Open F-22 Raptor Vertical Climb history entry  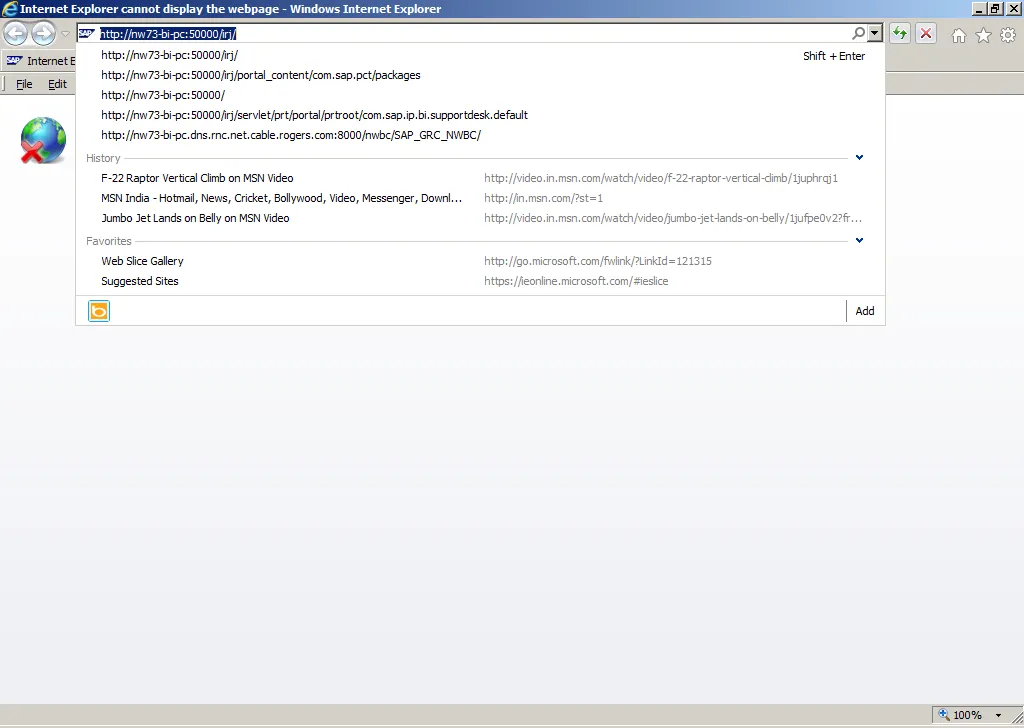coord(481,178)
